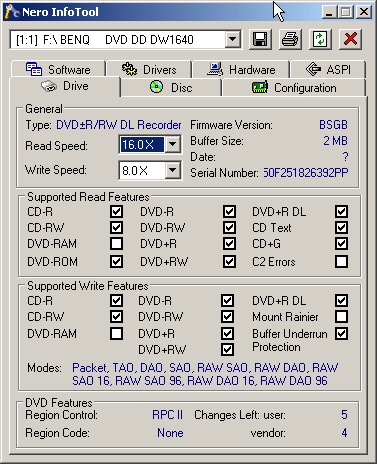Toggle the write DVD-R checkbox
Screen dimensions: 377x464
[227, 300]
